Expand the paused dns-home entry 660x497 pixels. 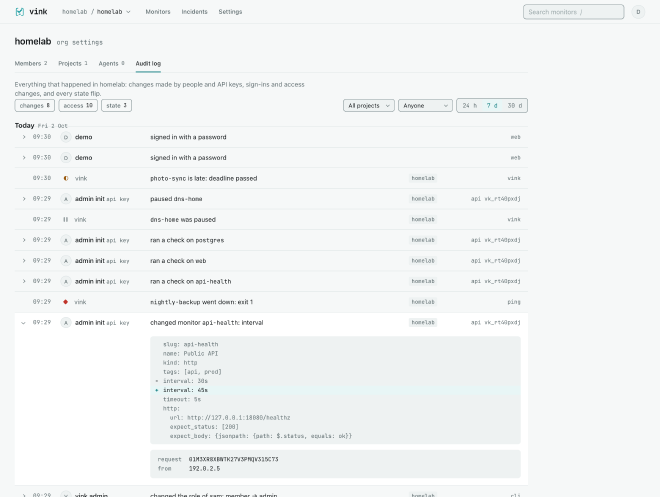(24, 199)
